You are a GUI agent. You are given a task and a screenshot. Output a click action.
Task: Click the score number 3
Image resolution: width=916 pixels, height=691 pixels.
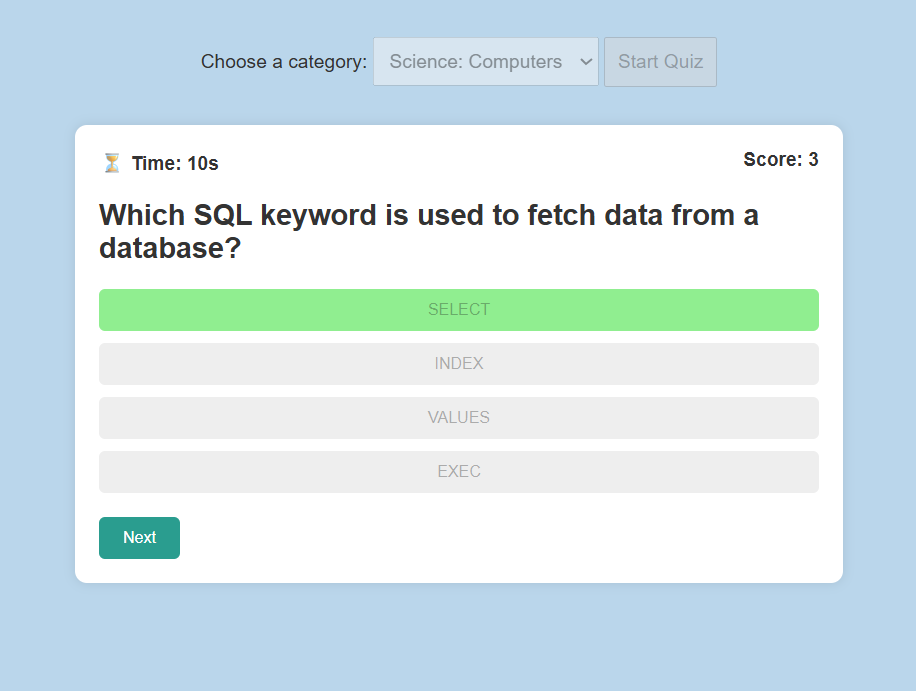pyautogui.click(x=813, y=159)
